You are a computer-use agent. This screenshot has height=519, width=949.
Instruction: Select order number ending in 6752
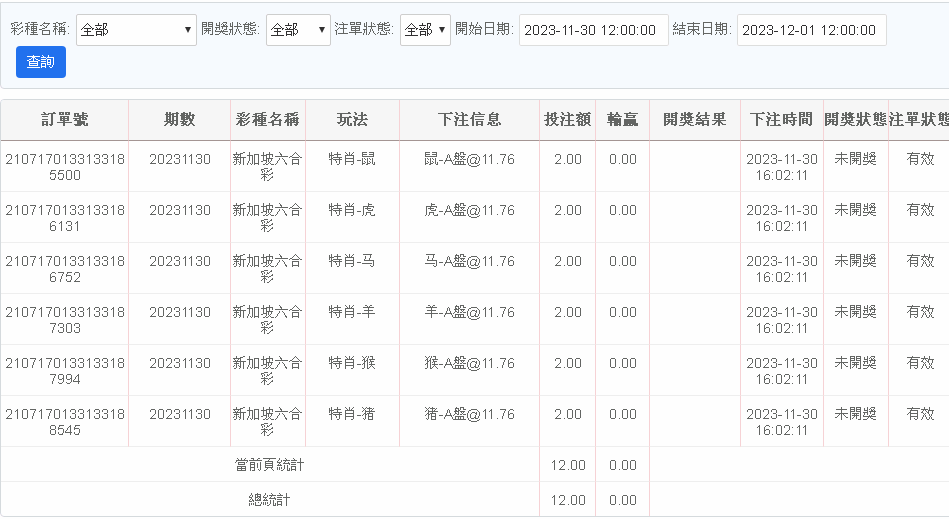pyautogui.click(x=65, y=269)
